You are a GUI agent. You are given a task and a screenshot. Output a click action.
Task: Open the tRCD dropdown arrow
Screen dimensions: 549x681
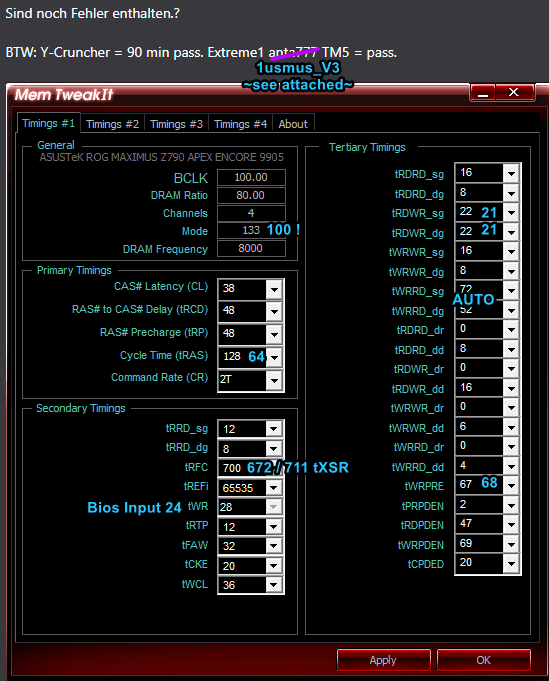point(274,311)
